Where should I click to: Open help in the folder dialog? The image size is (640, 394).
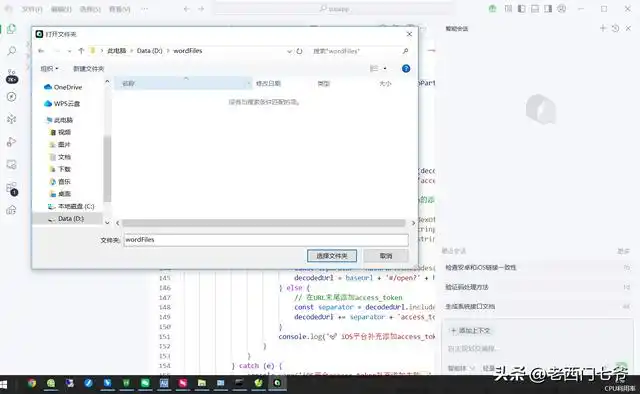click(406, 69)
